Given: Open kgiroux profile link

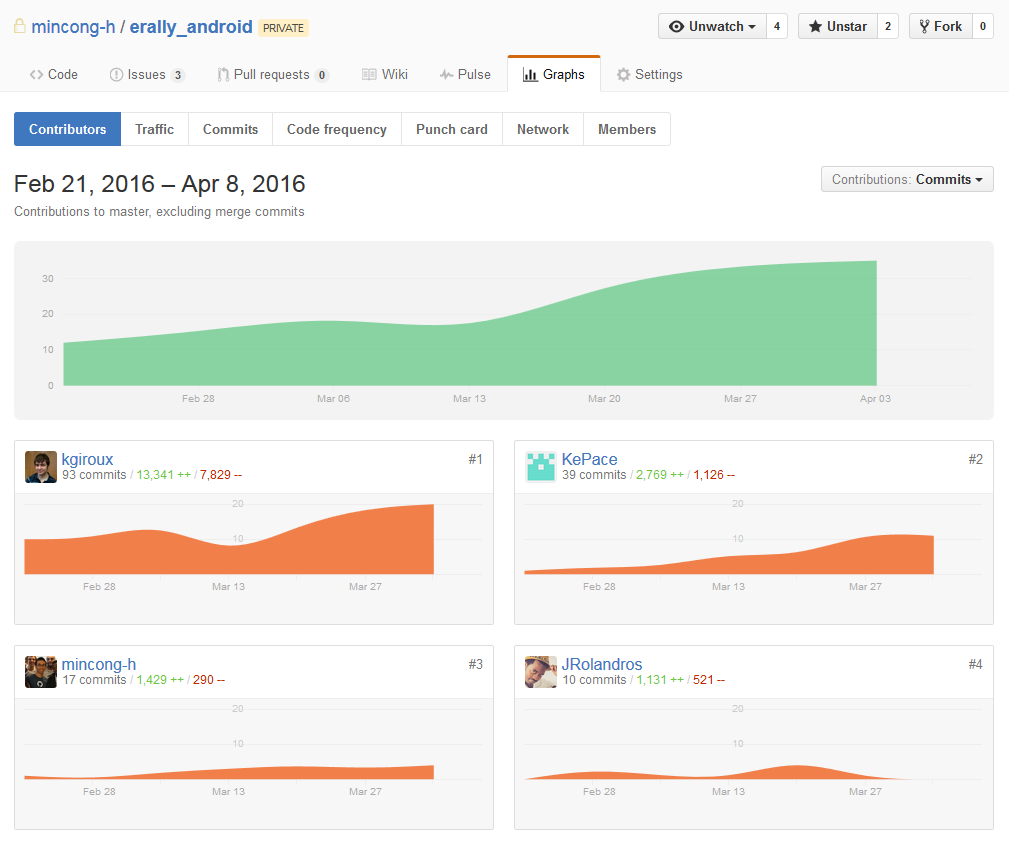Looking at the screenshot, I should click(x=88, y=460).
